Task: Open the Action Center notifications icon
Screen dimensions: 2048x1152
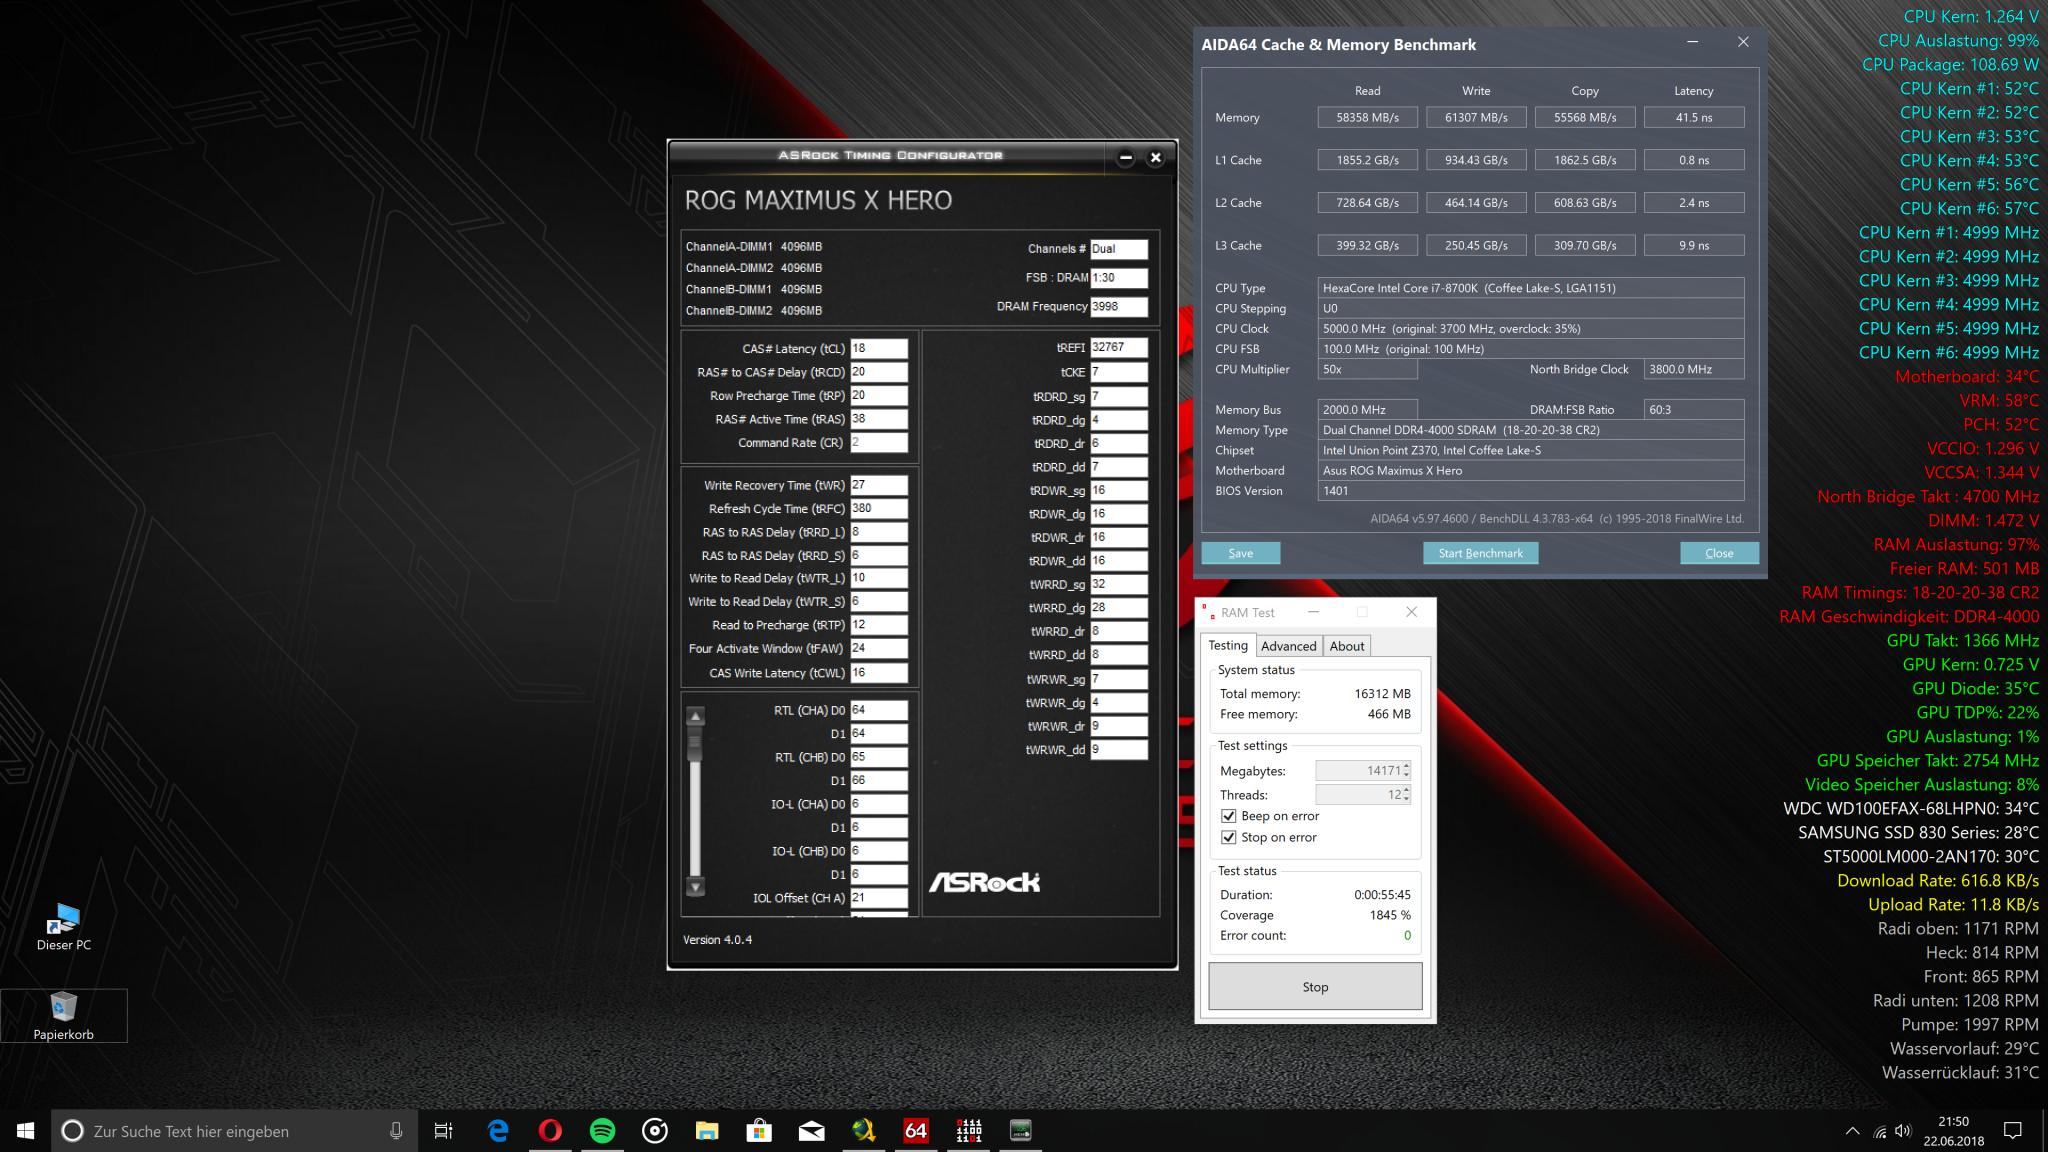Action: (2013, 1131)
